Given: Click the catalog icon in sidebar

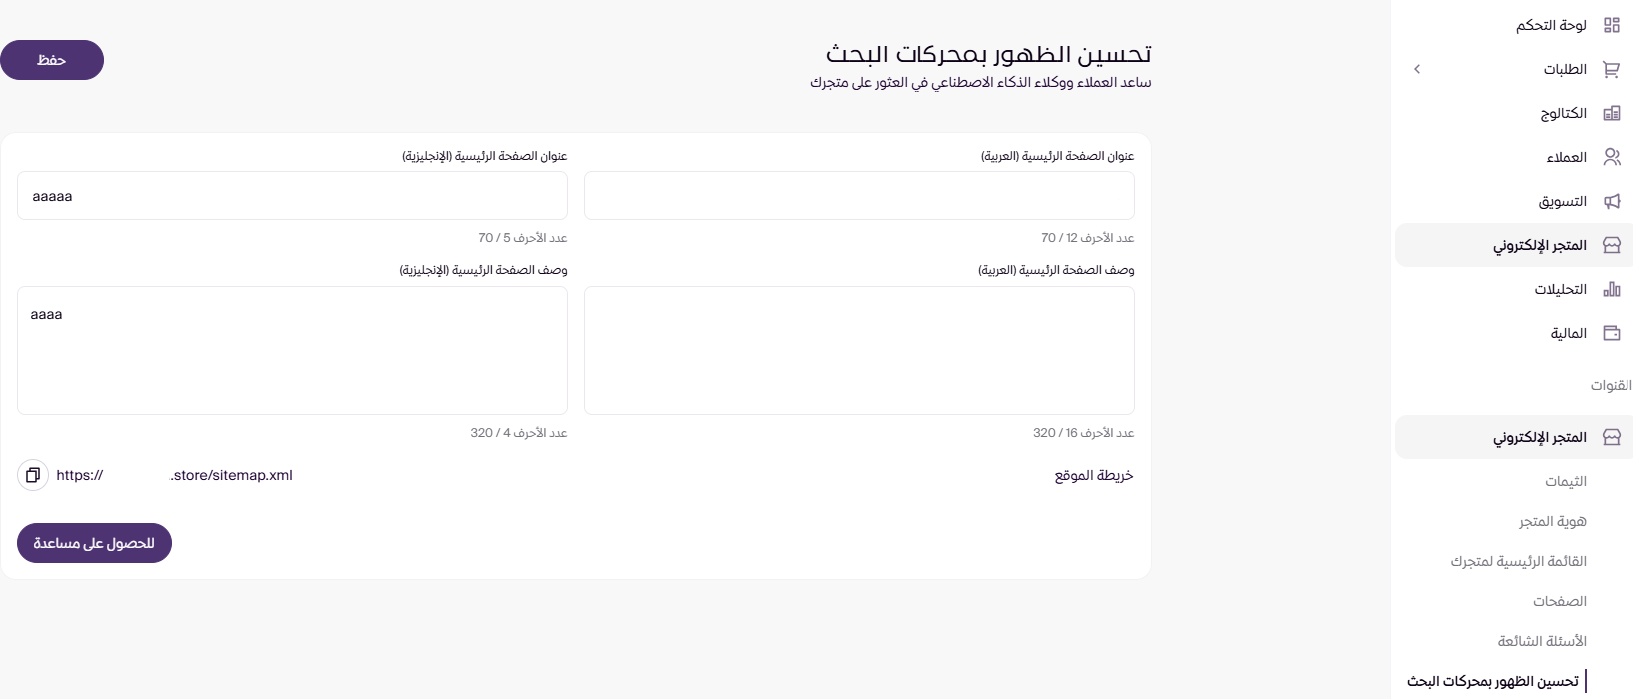Looking at the screenshot, I should pyautogui.click(x=1611, y=113).
